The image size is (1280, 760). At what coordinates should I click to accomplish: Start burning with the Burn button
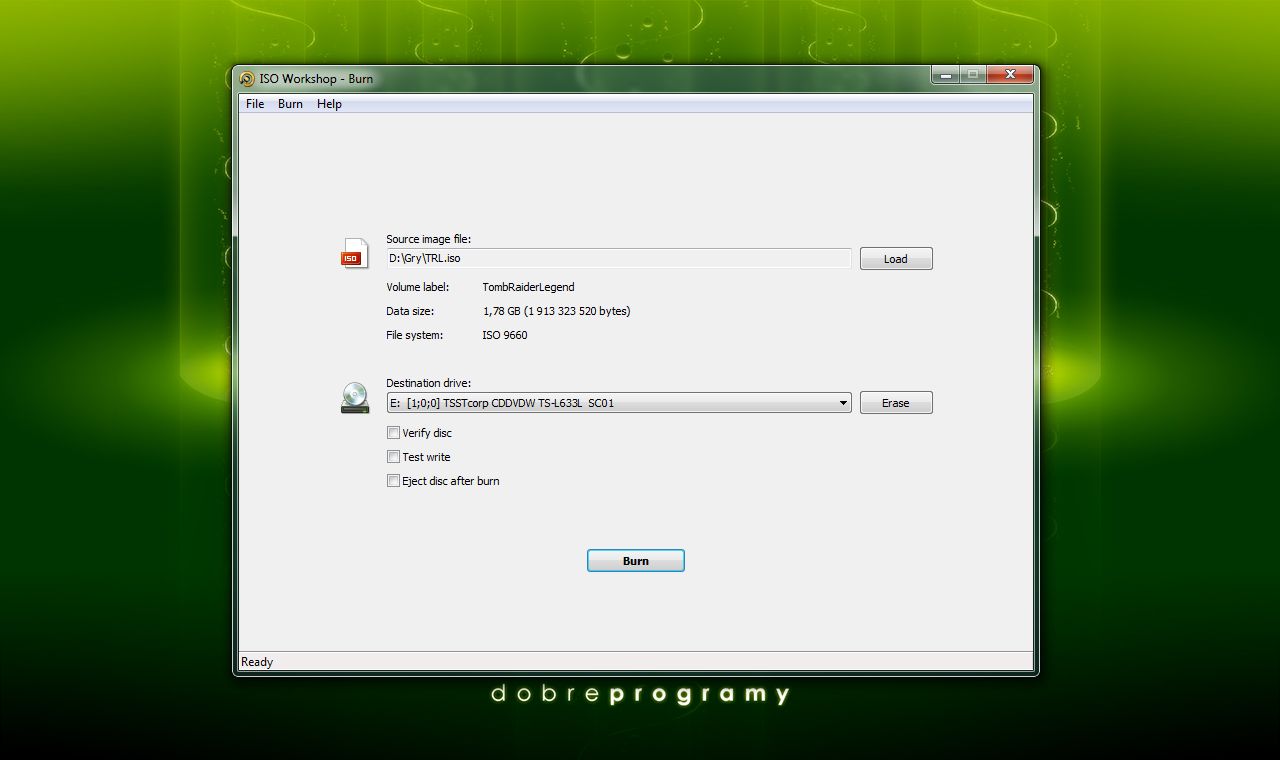point(636,561)
